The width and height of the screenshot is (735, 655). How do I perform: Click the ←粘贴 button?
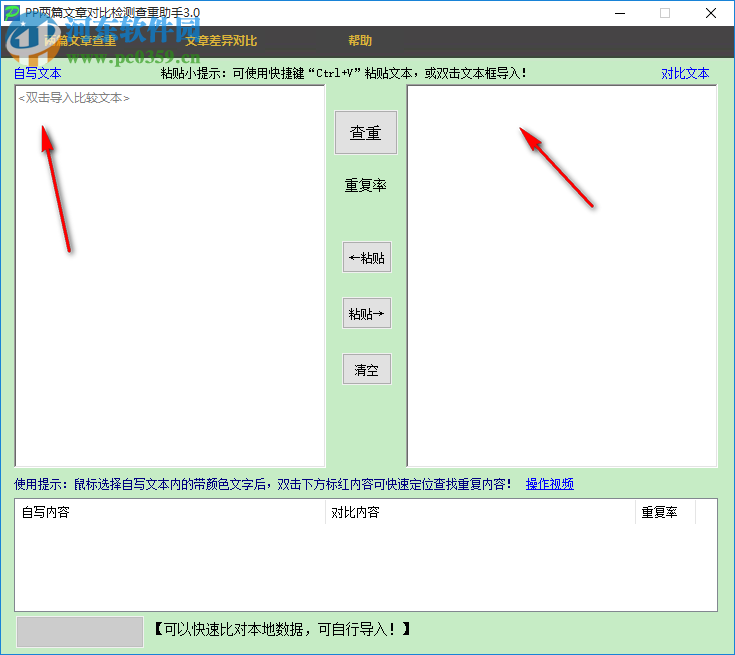[367, 257]
